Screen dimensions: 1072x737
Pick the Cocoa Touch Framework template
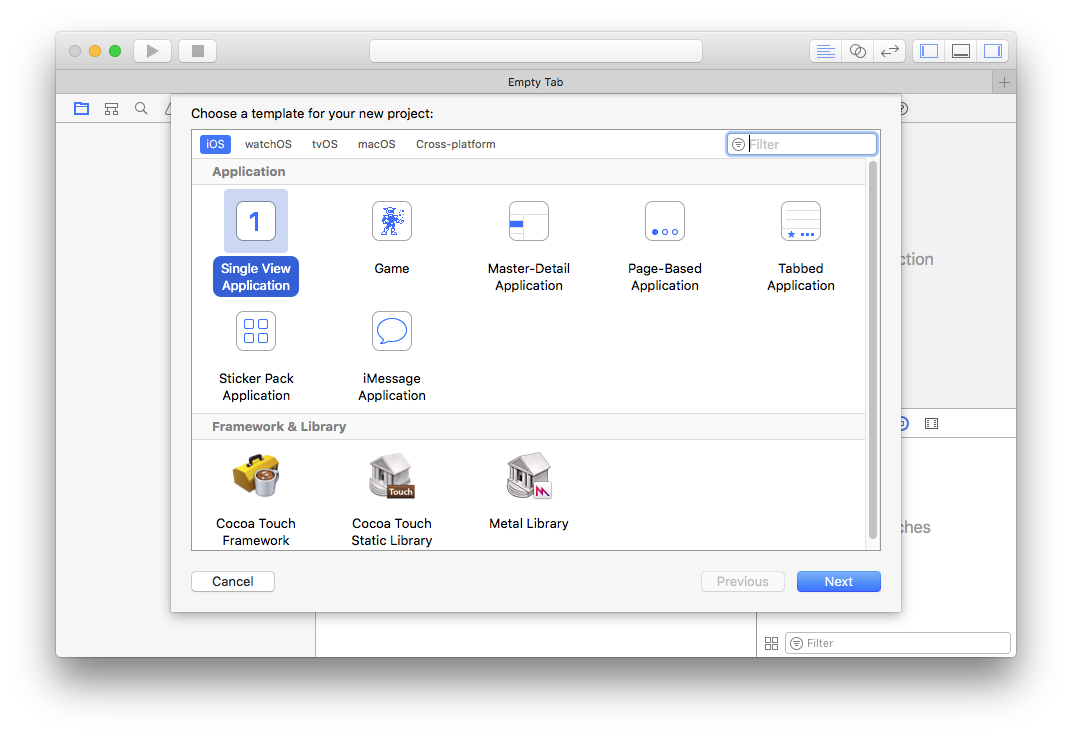256,476
